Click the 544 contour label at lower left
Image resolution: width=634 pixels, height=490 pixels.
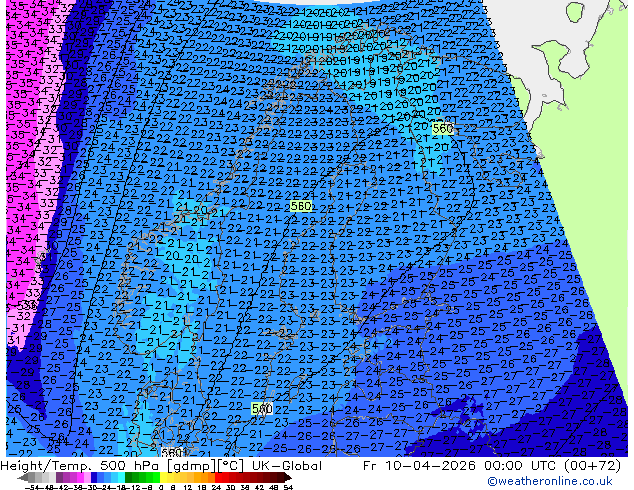click(58, 440)
